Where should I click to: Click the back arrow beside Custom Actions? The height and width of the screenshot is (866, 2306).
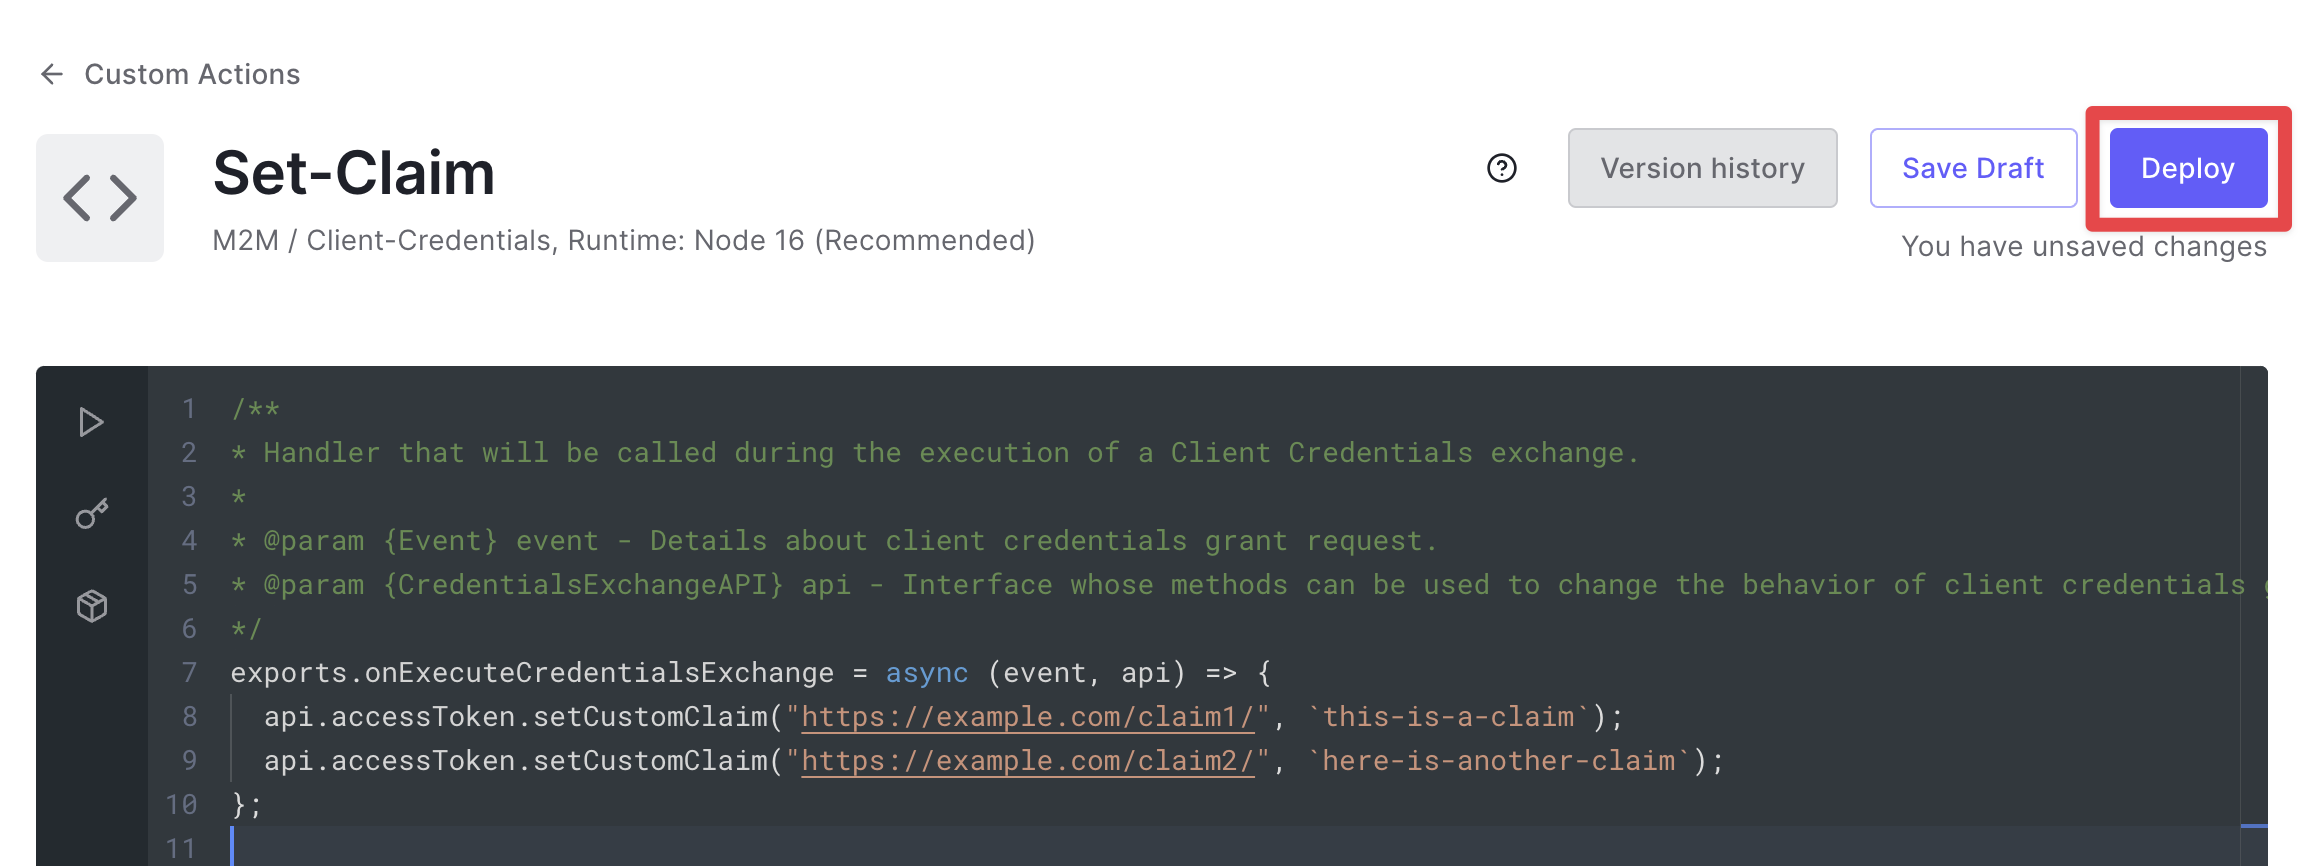52,74
